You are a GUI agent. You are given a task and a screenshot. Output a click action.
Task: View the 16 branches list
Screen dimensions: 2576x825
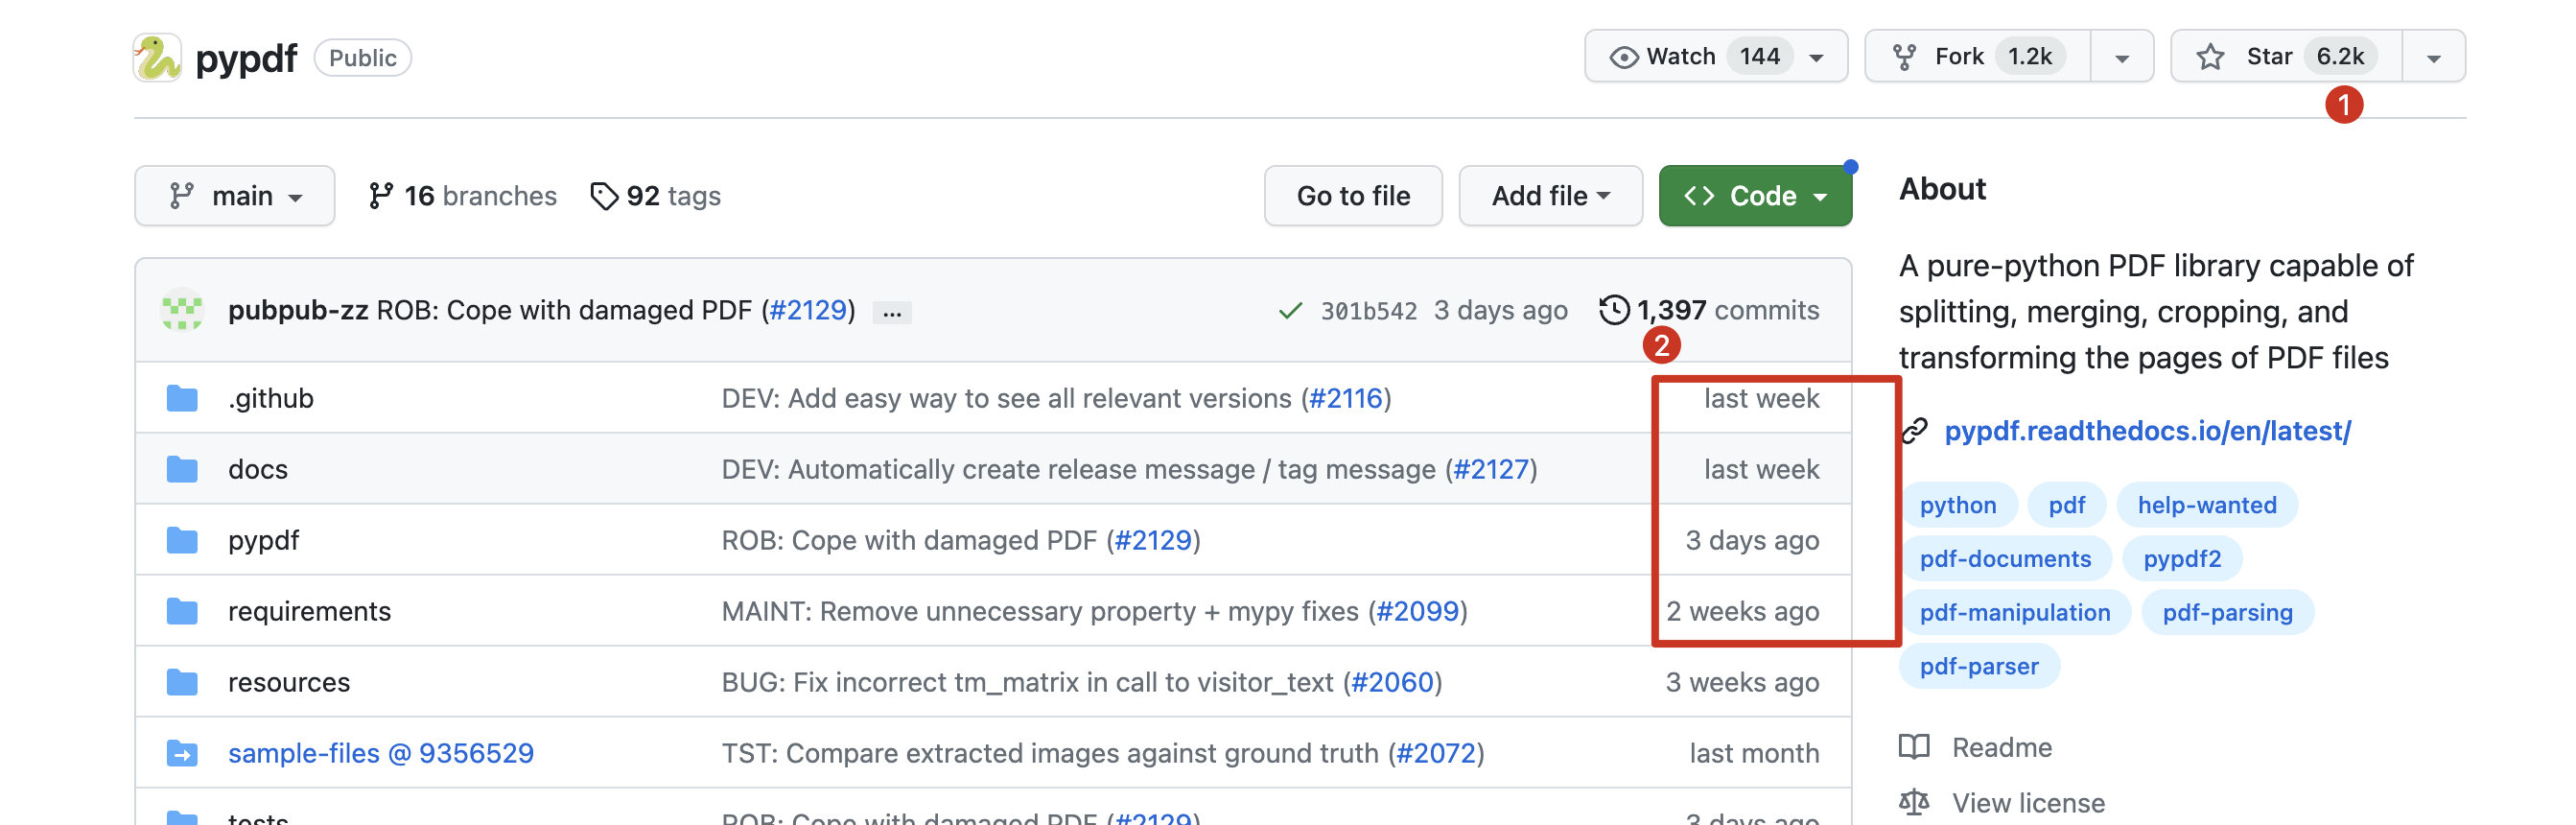tap(462, 196)
